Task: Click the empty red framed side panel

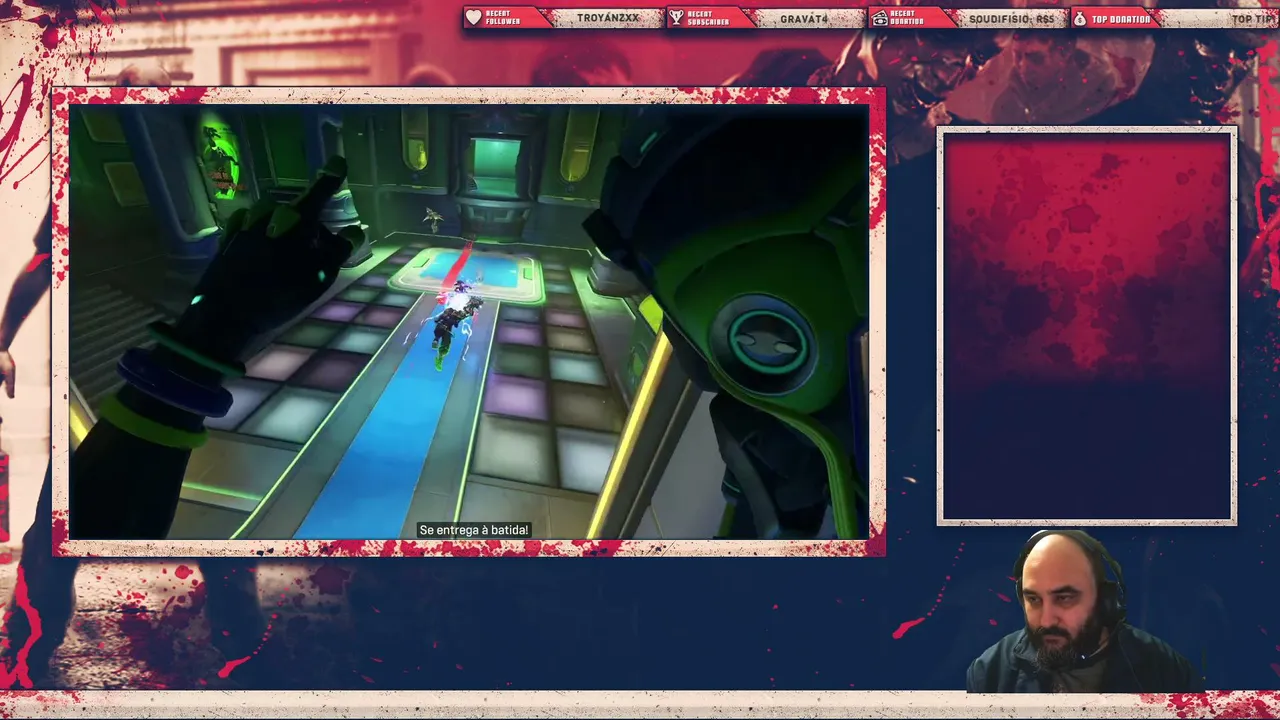Action: pos(1087,326)
